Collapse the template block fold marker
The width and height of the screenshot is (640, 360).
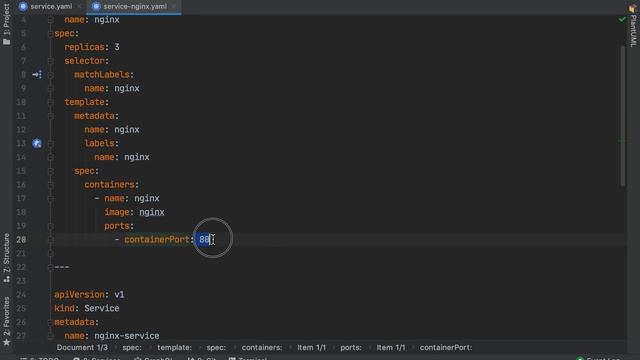tap(50, 102)
